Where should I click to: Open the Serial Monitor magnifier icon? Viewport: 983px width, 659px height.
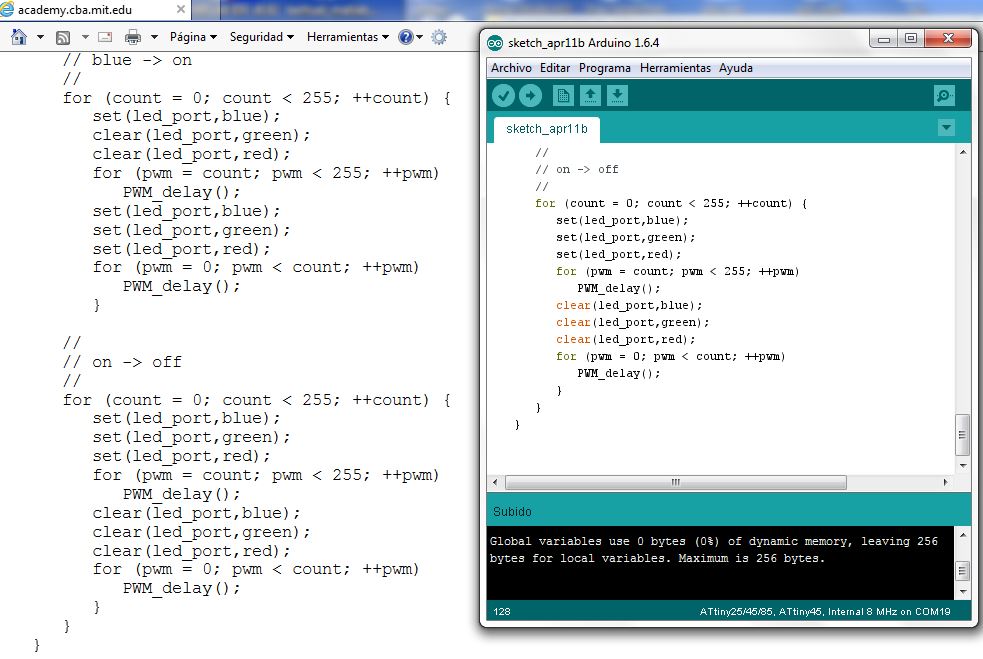coord(944,96)
